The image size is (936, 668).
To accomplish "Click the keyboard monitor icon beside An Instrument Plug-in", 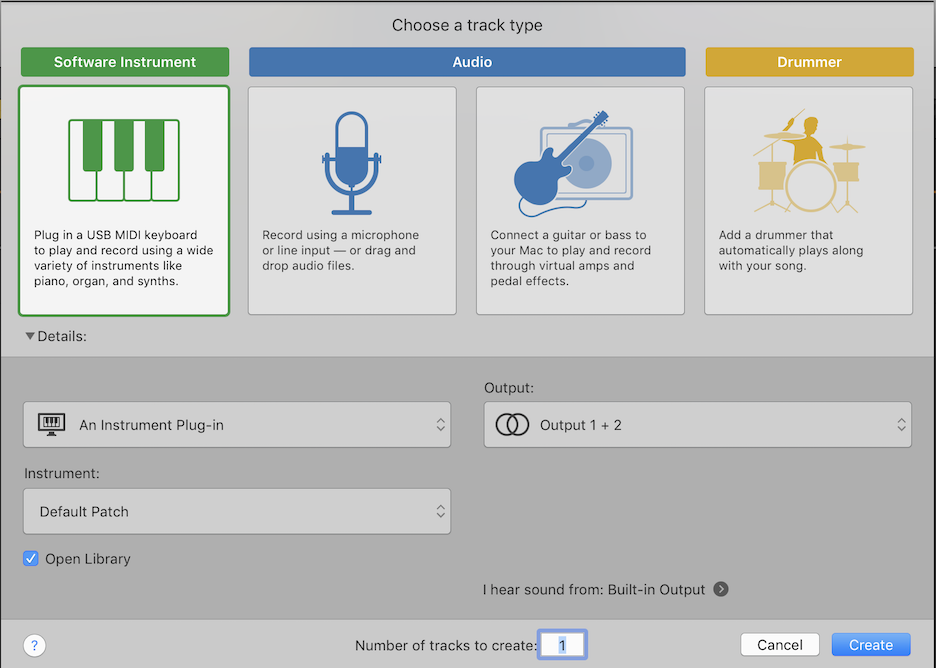I will (x=51, y=424).
